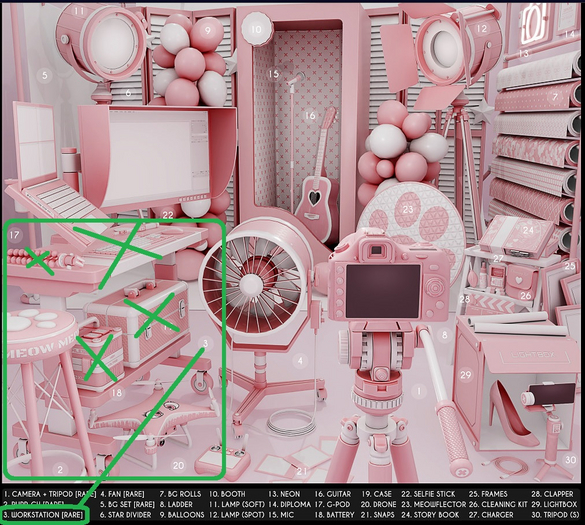Screen dimensions: 585x525
Task: Click the camera's dark LCD screen
Action: point(384,291)
